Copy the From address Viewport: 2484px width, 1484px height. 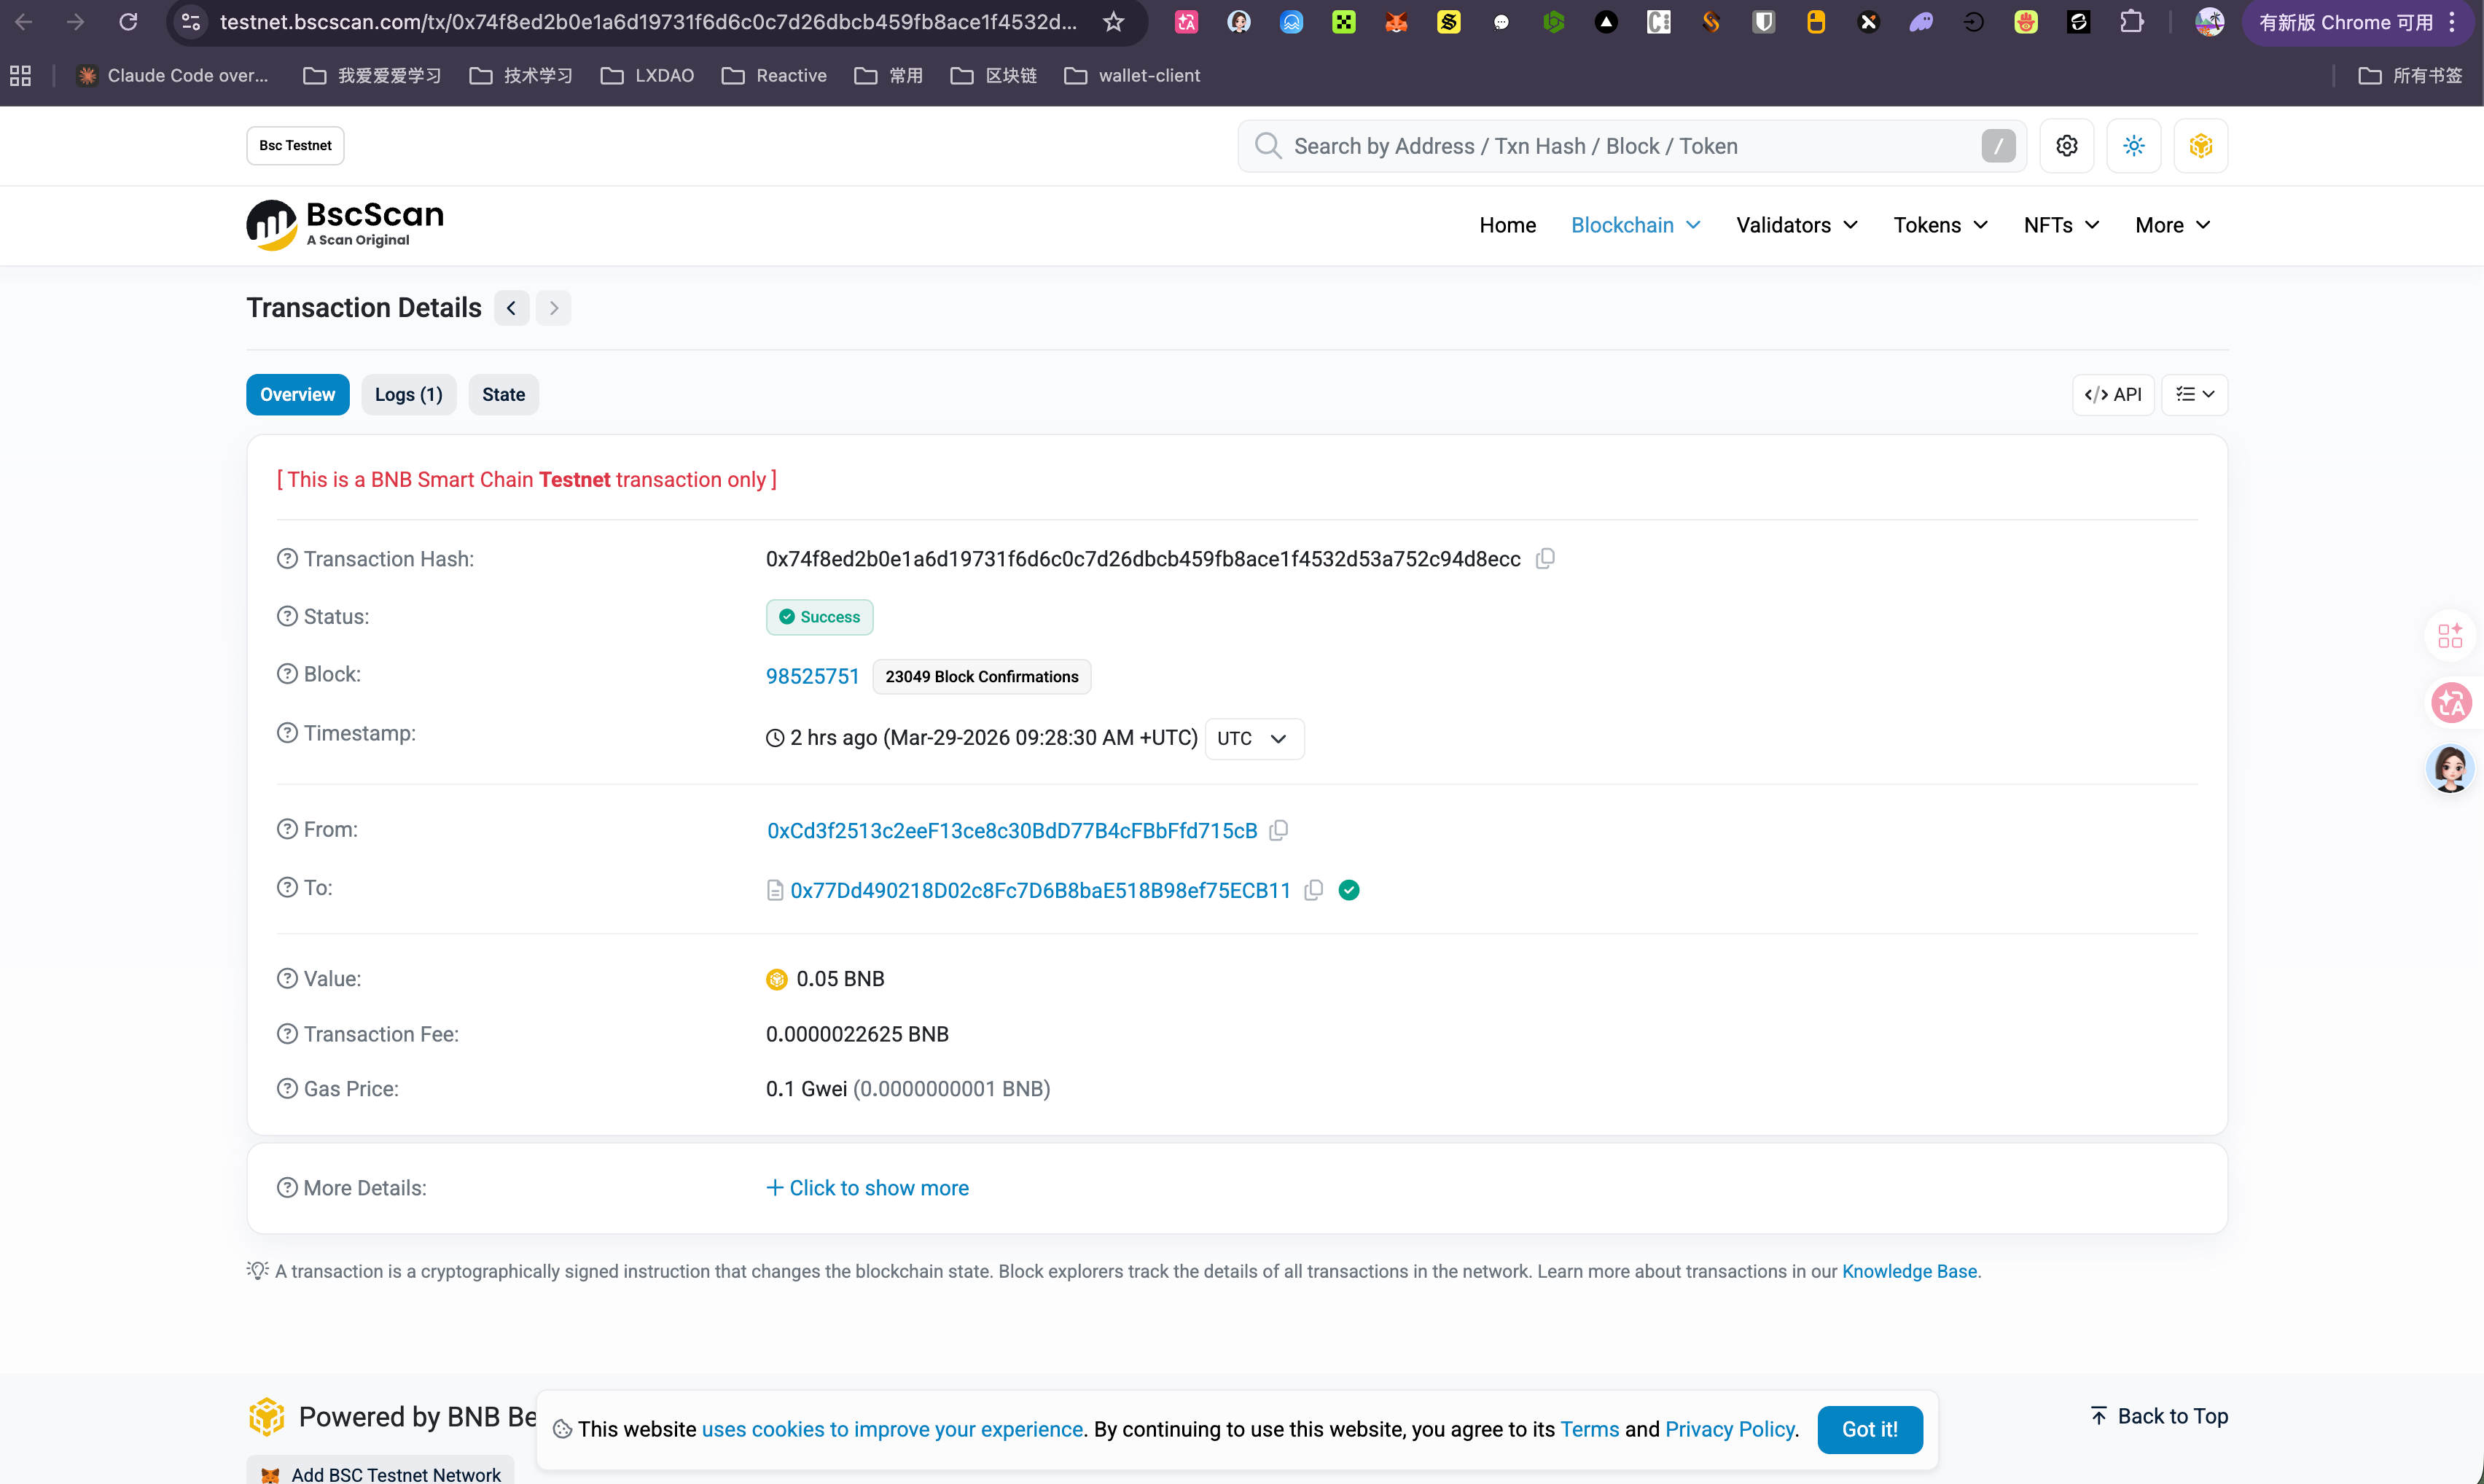1278,830
